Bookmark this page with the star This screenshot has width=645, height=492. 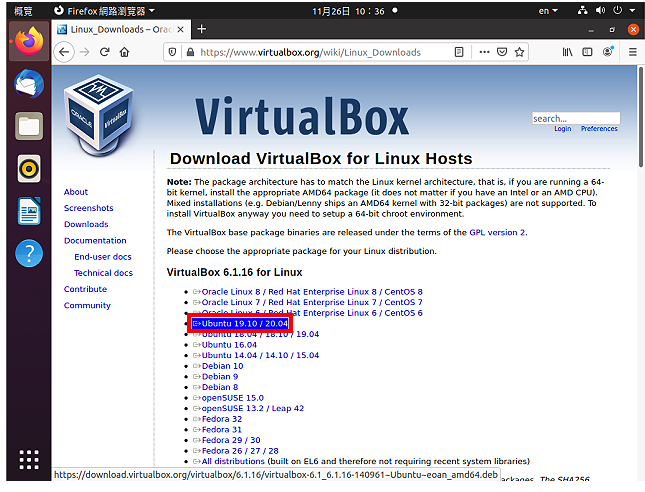(519, 52)
